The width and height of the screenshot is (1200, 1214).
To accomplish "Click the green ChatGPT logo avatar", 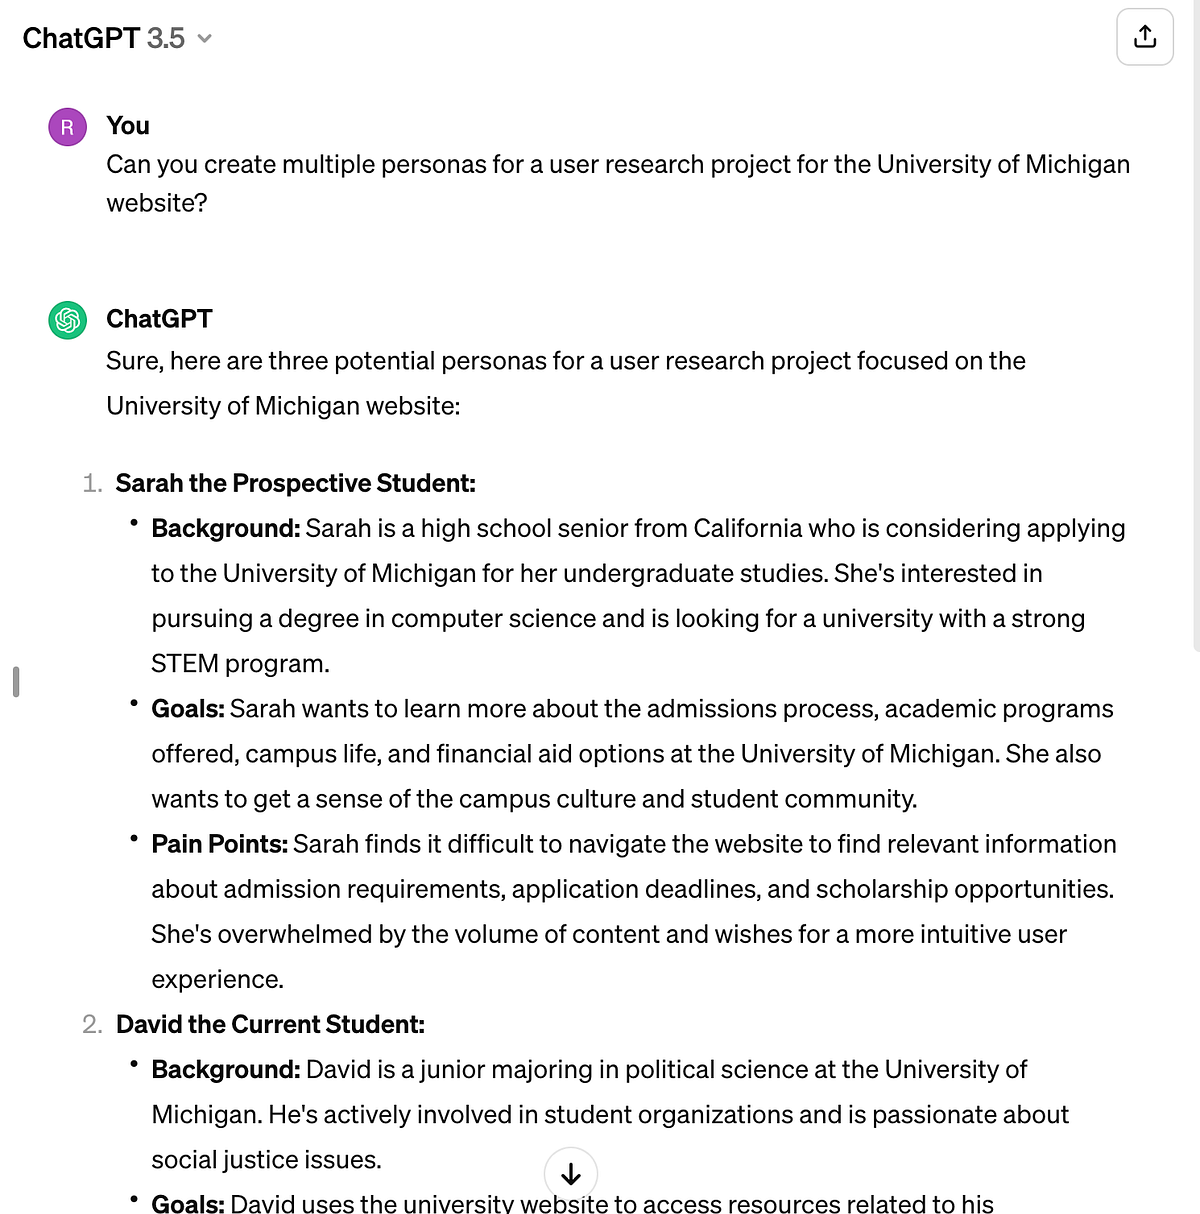I will [x=67, y=320].
